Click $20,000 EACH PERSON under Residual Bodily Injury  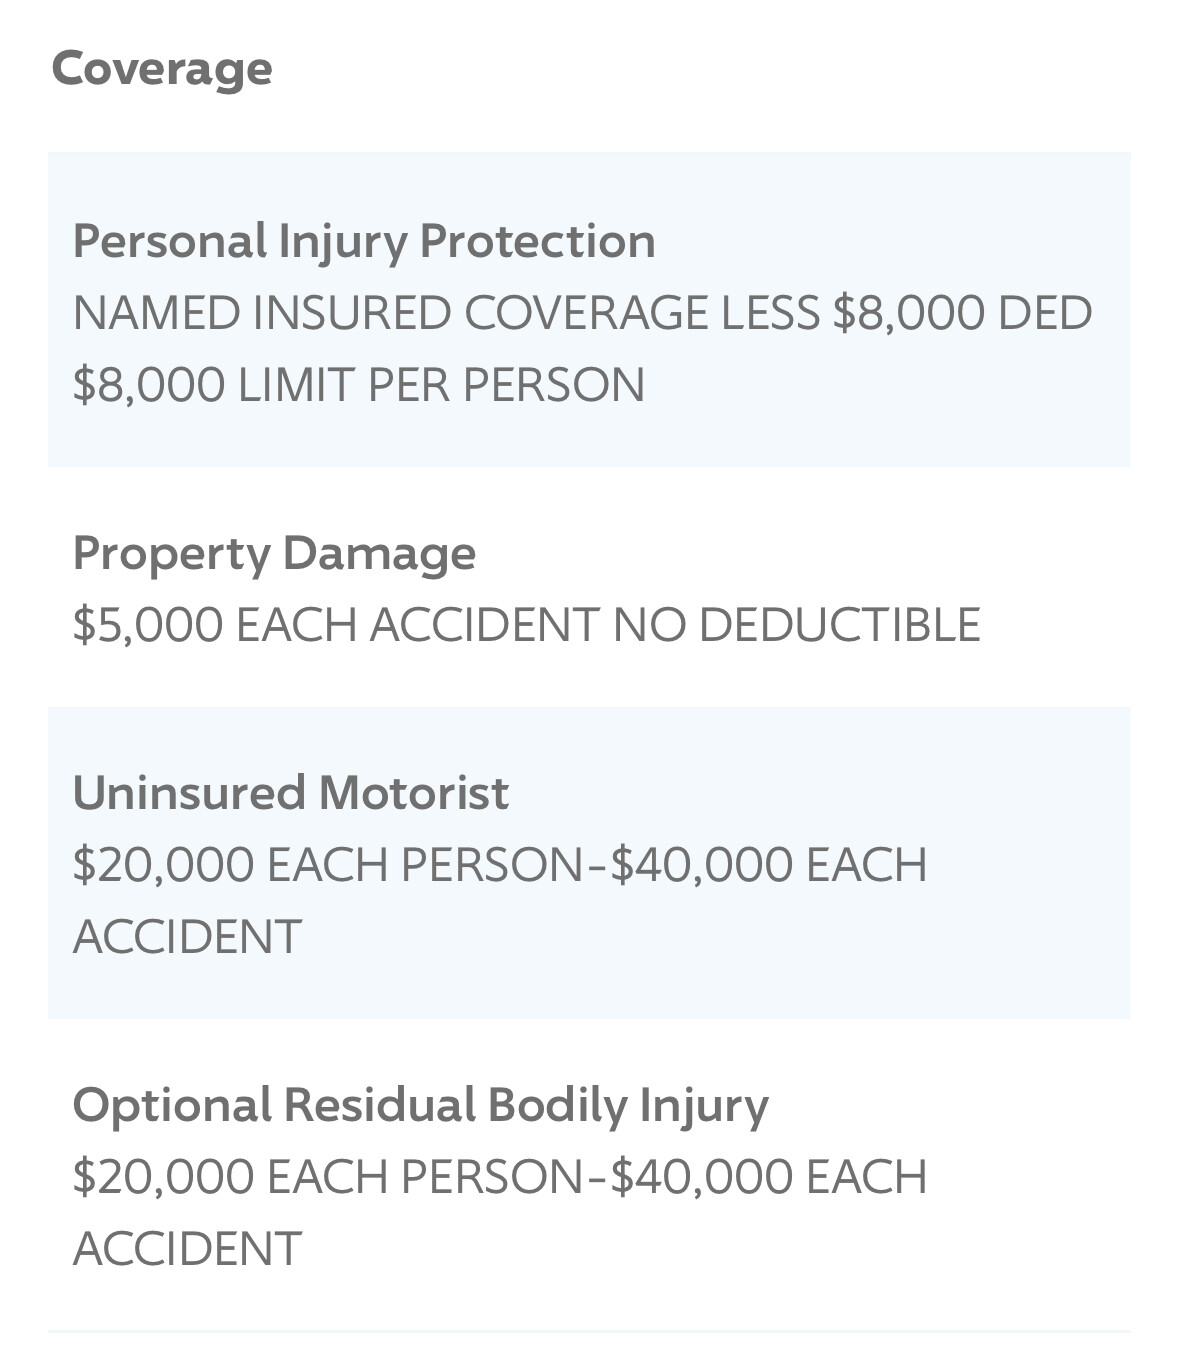tap(327, 1177)
